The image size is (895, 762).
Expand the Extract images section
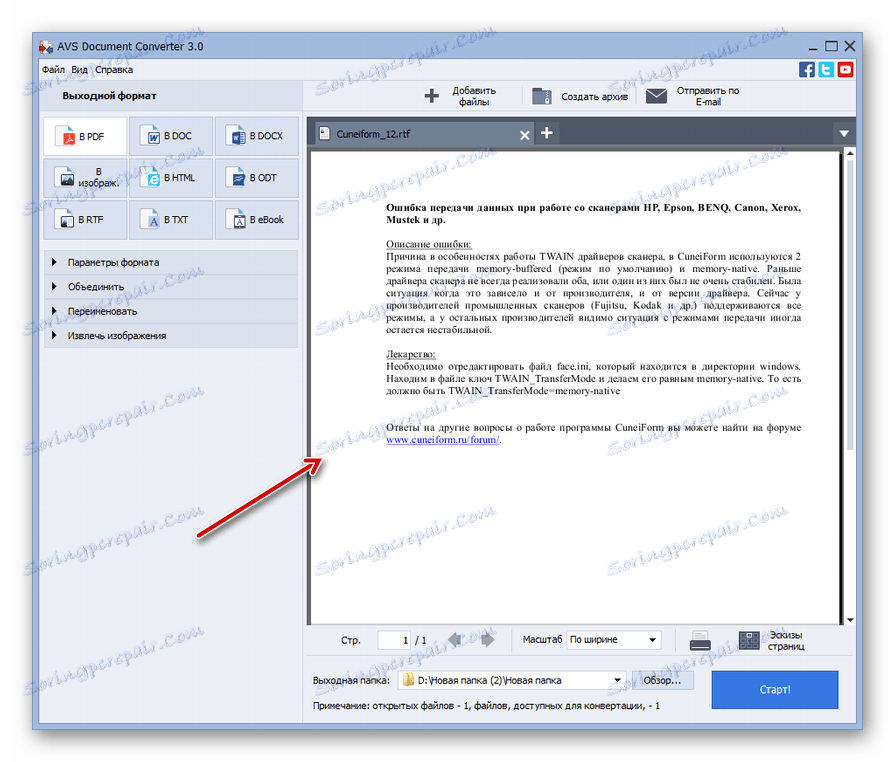pyautogui.click(x=171, y=336)
